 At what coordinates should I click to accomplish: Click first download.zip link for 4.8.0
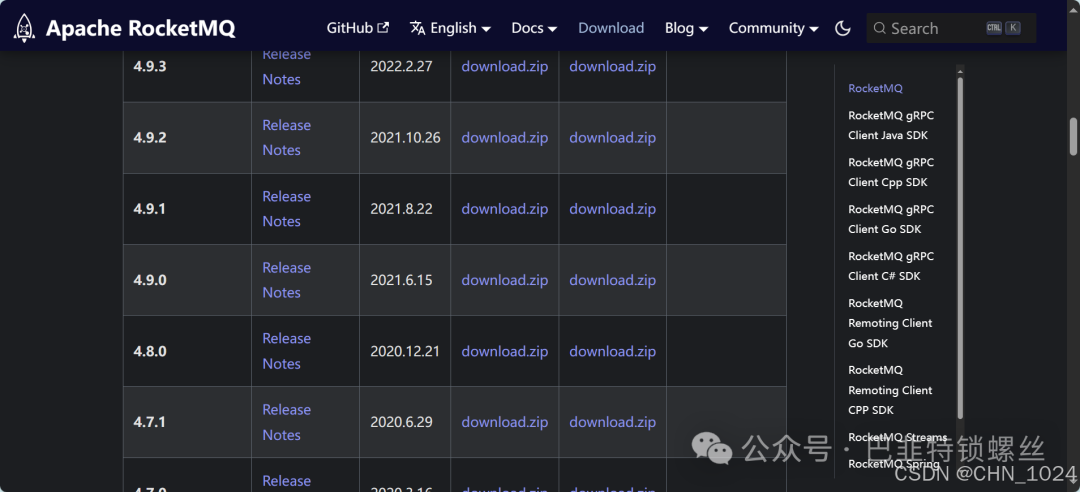pyautogui.click(x=505, y=351)
